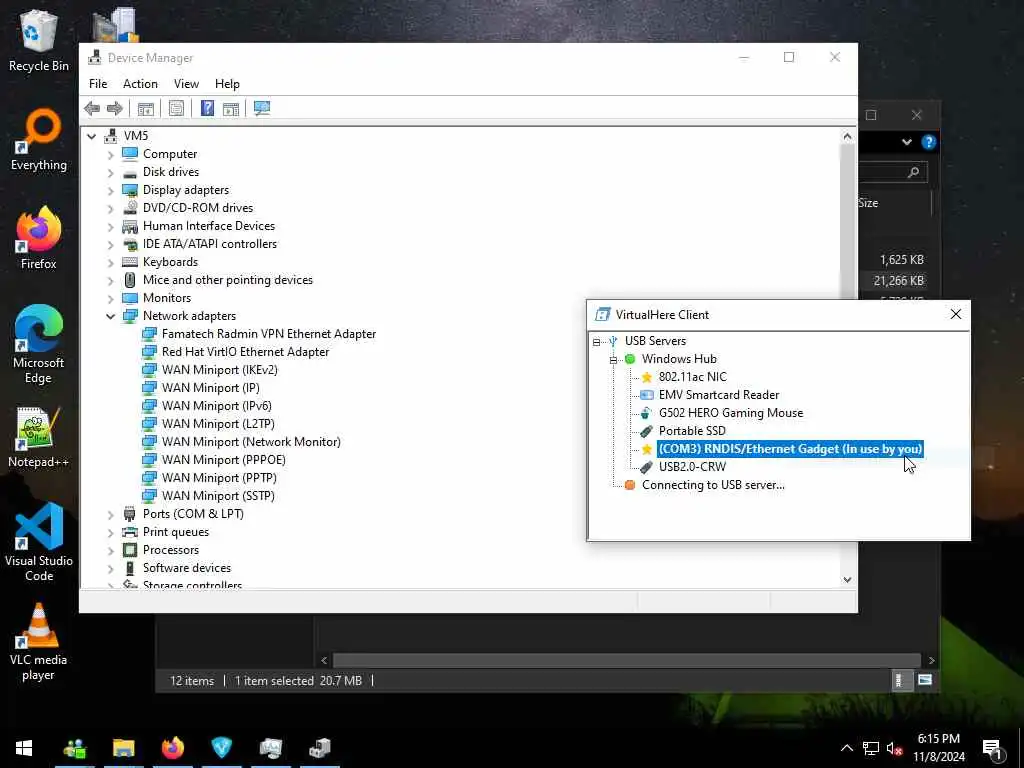Select USB2.0-CRW device
The height and width of the screenshot is (768, 1024).
coord(692,467)
